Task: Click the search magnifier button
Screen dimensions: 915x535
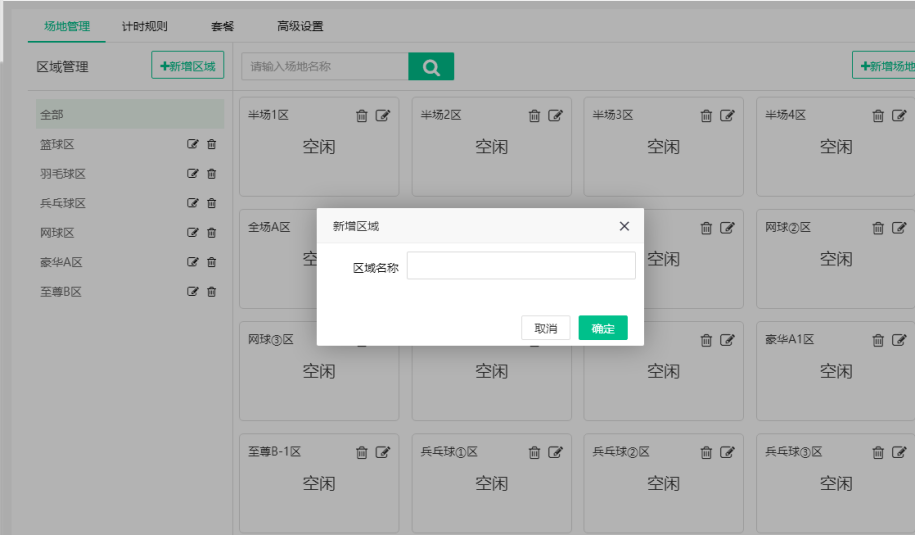Action: coord(431,67)
